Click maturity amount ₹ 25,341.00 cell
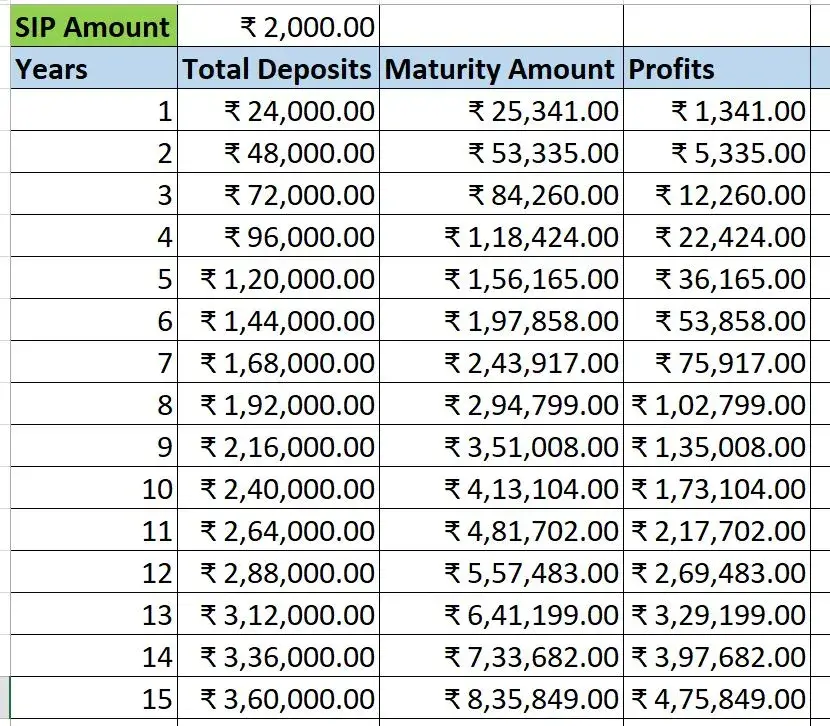The image size is (830, 726). click(x=500, y=111)
